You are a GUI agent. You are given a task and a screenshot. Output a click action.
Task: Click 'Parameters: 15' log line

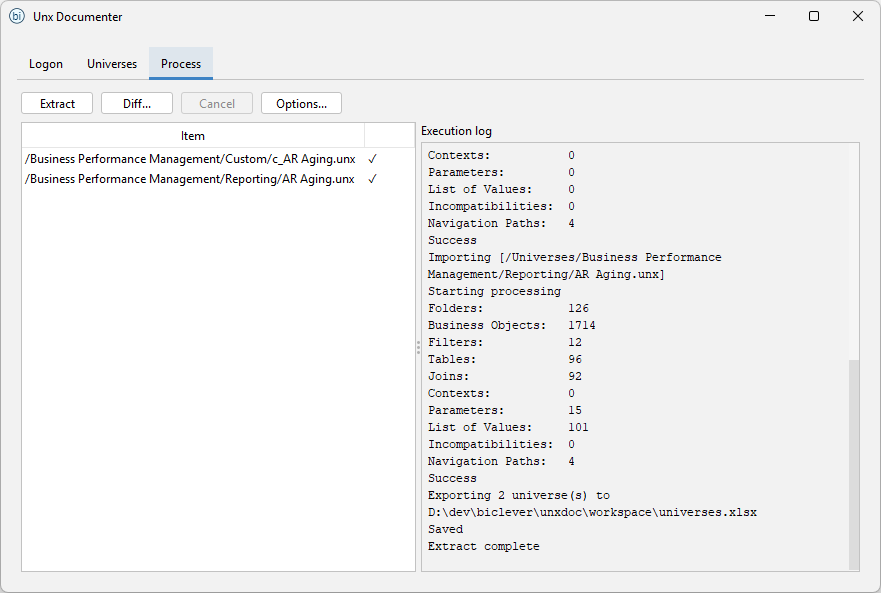click(505, 410)
